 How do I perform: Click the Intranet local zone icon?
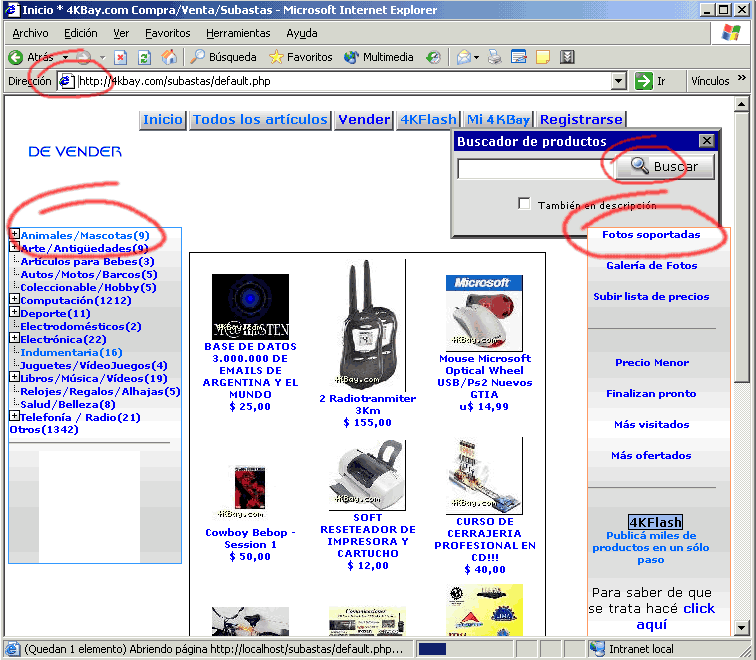pos(597,649)
